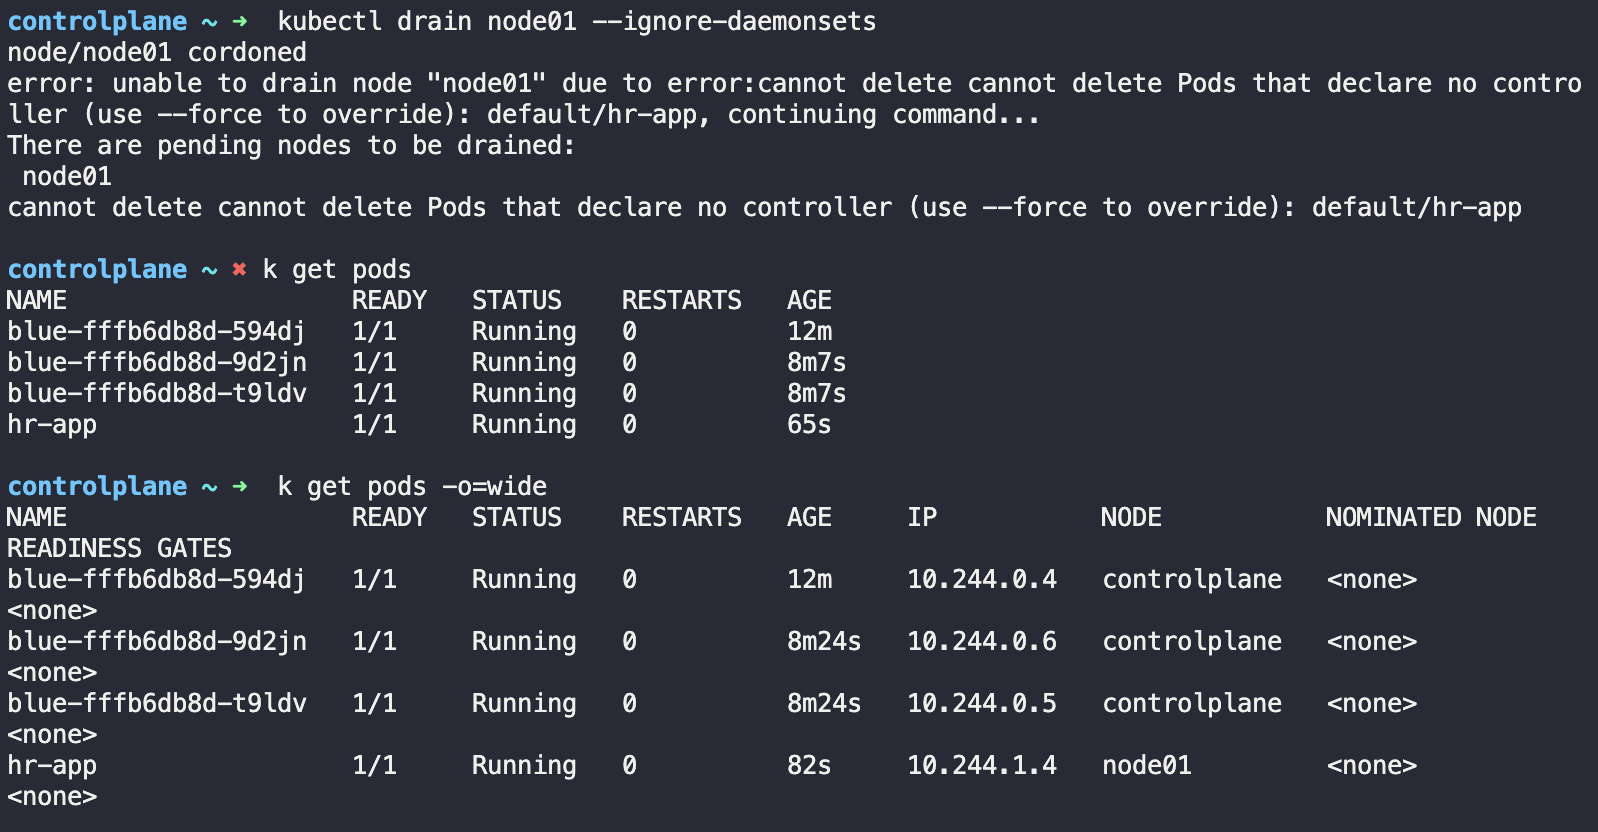The width and height of the screenshot is (1598, 832).
Task: Click the hr-app pod in wide table
Action: point(52,765)
